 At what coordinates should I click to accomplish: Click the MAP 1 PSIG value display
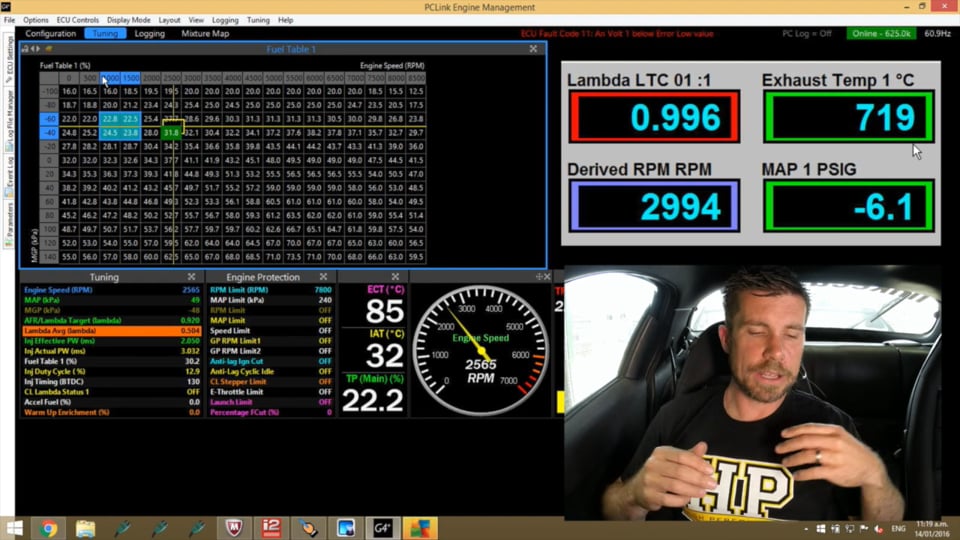pos(849,206)
